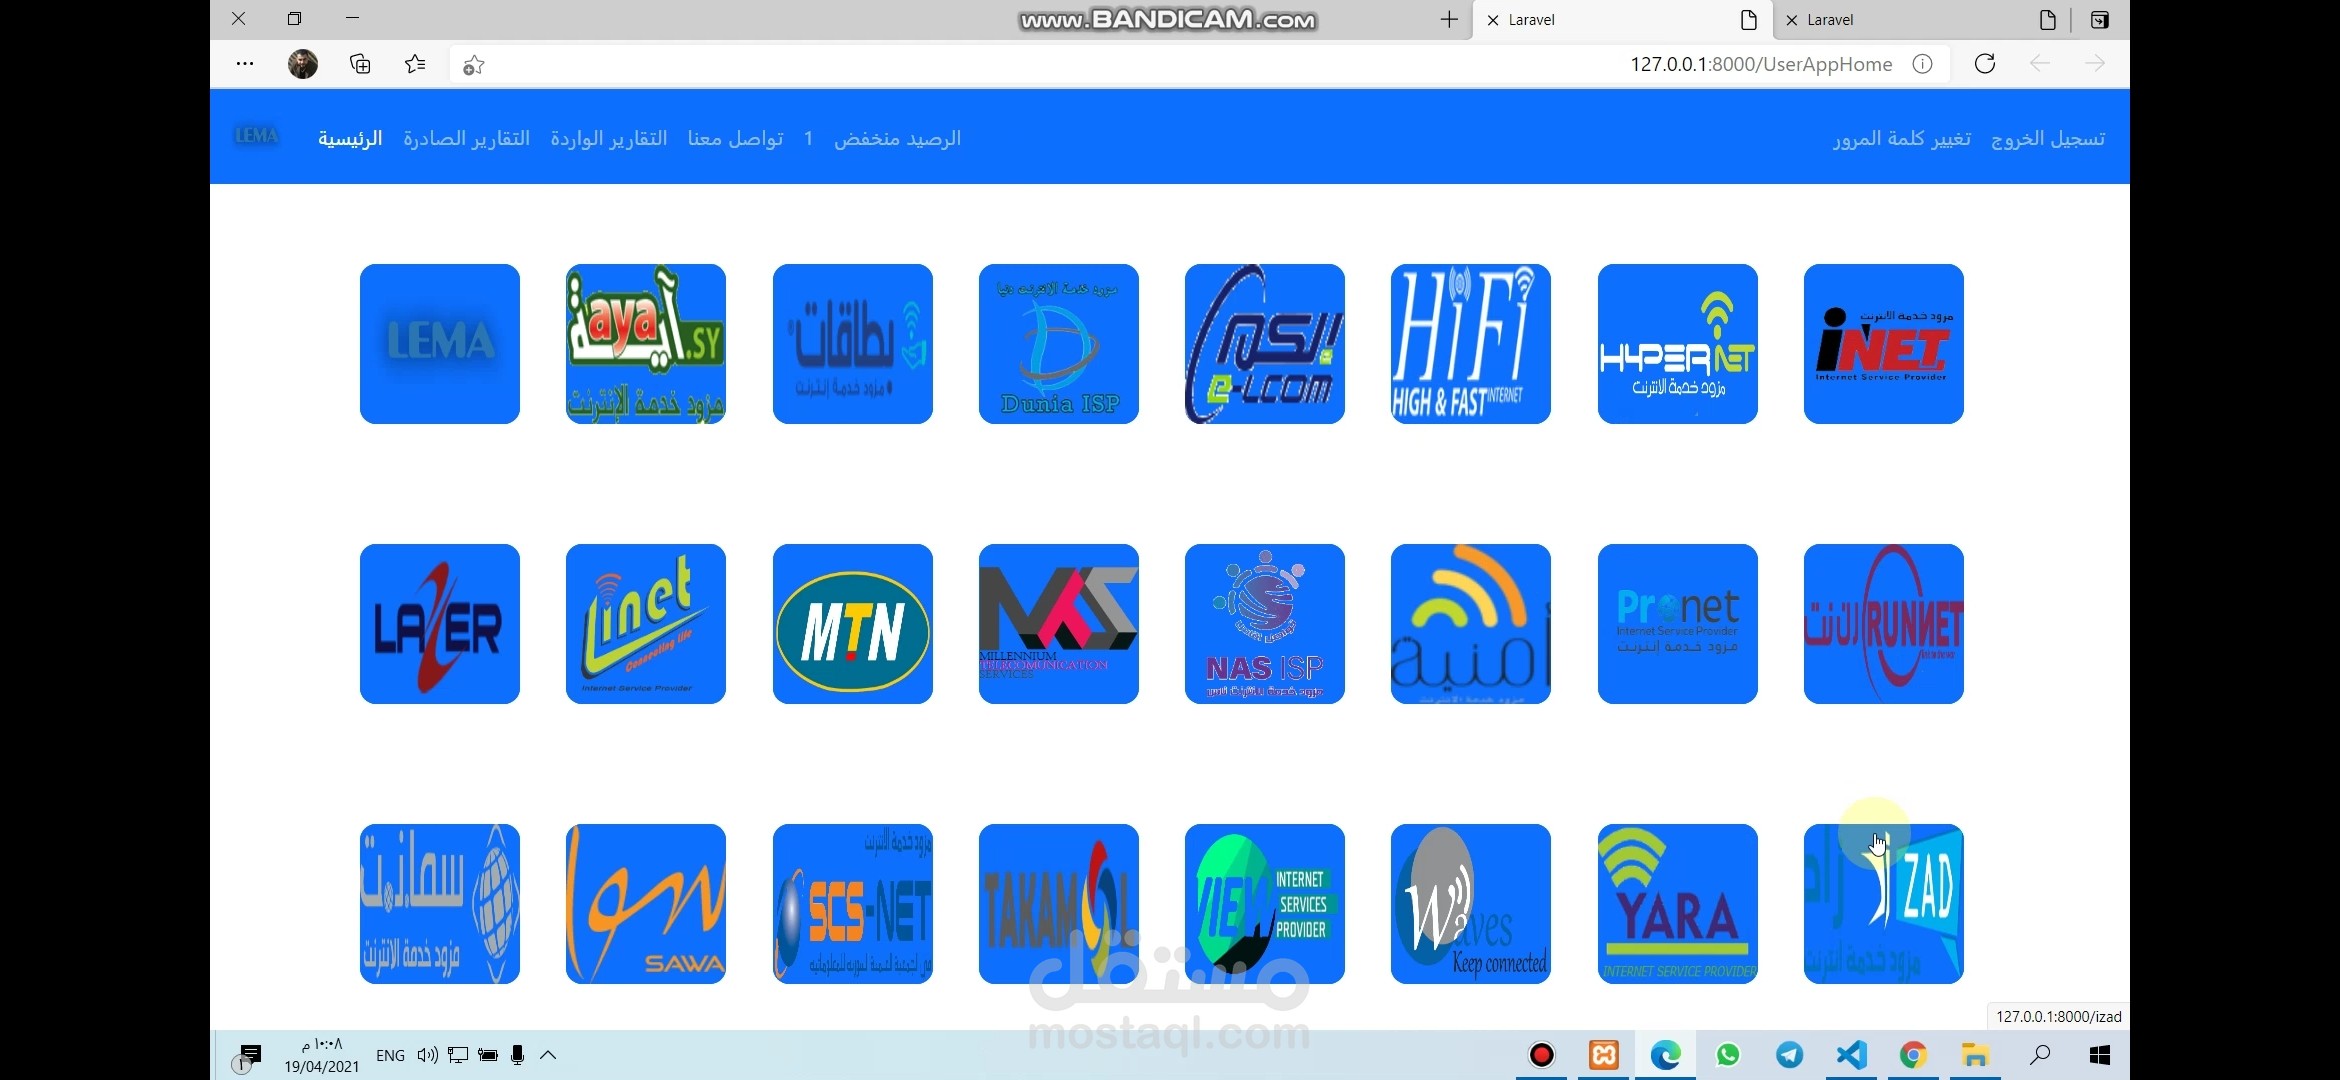Open a new browser tab
This screenshot has height=1080, width=2340.
pos(1448,20)
